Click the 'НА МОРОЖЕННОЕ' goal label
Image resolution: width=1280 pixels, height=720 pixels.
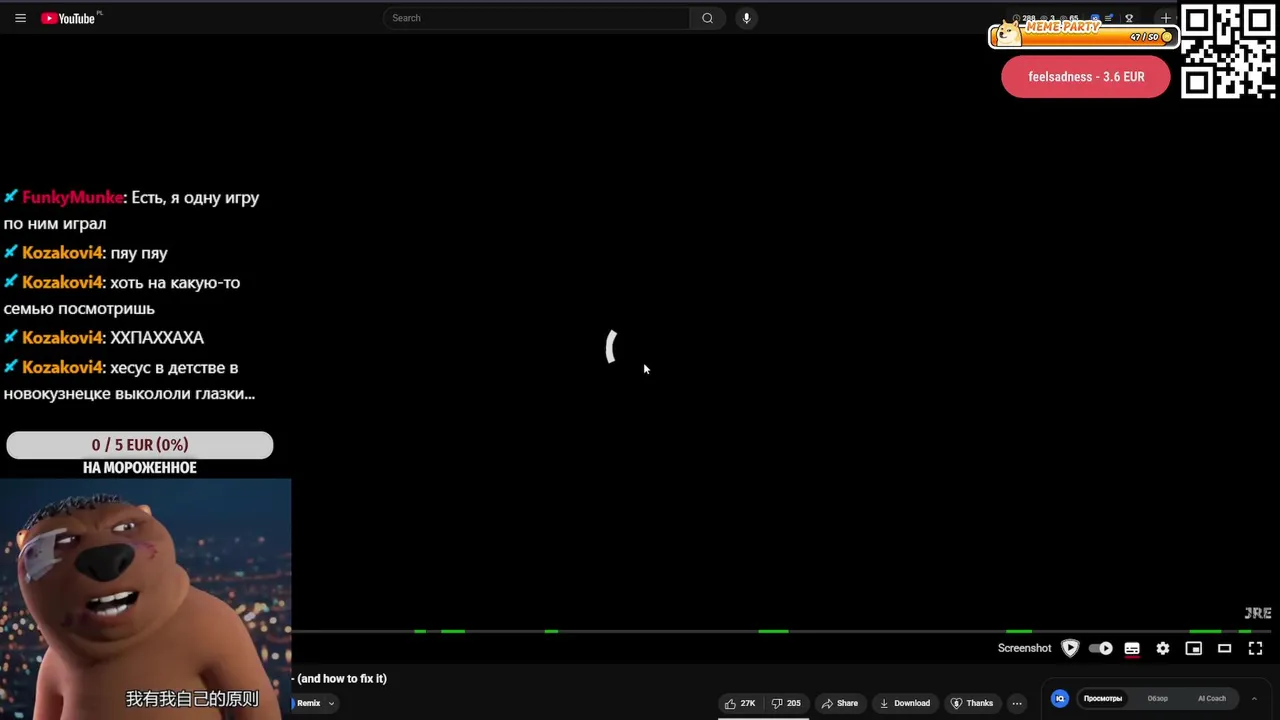[x=139, y=468]
